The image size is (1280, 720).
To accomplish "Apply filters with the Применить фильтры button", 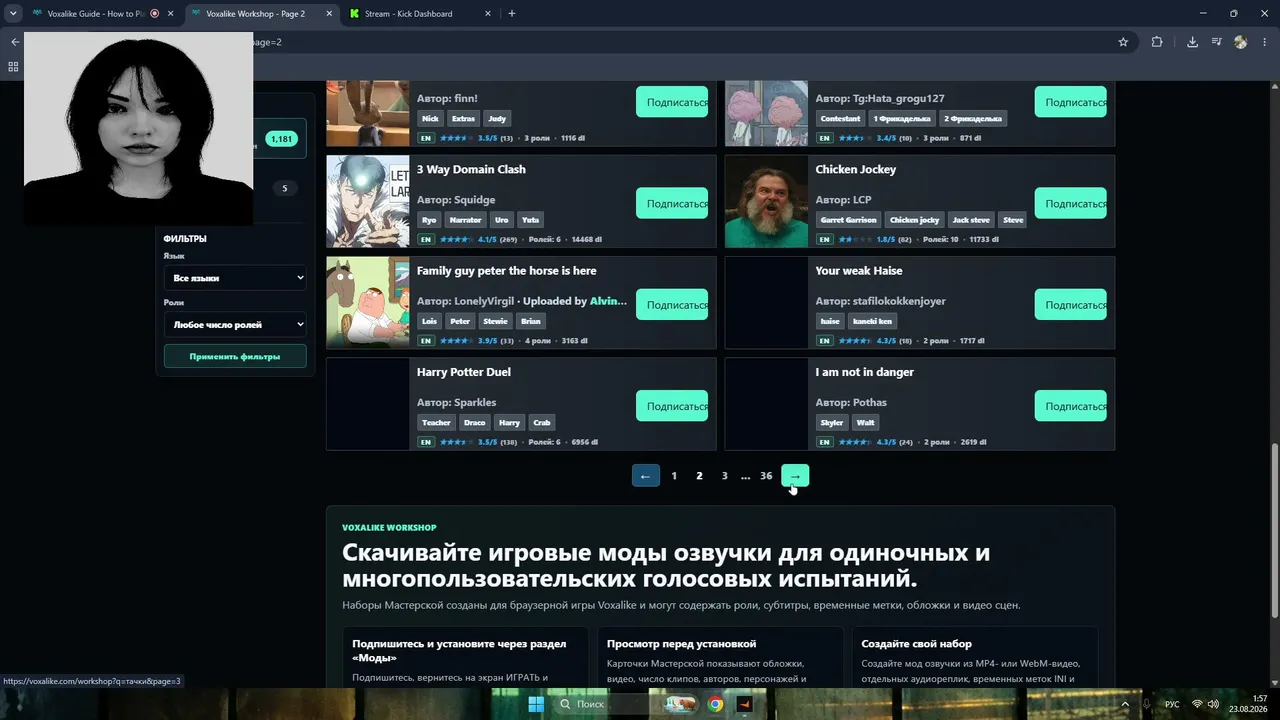I will (x=235, y=356).
